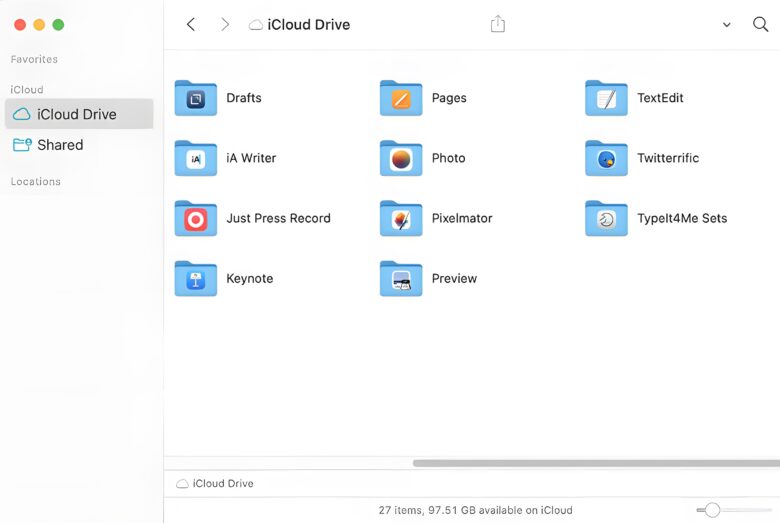Viewport: 780px width, 523px height.
Task: Select Shared in the sidebar
Action: pos(60,145)
